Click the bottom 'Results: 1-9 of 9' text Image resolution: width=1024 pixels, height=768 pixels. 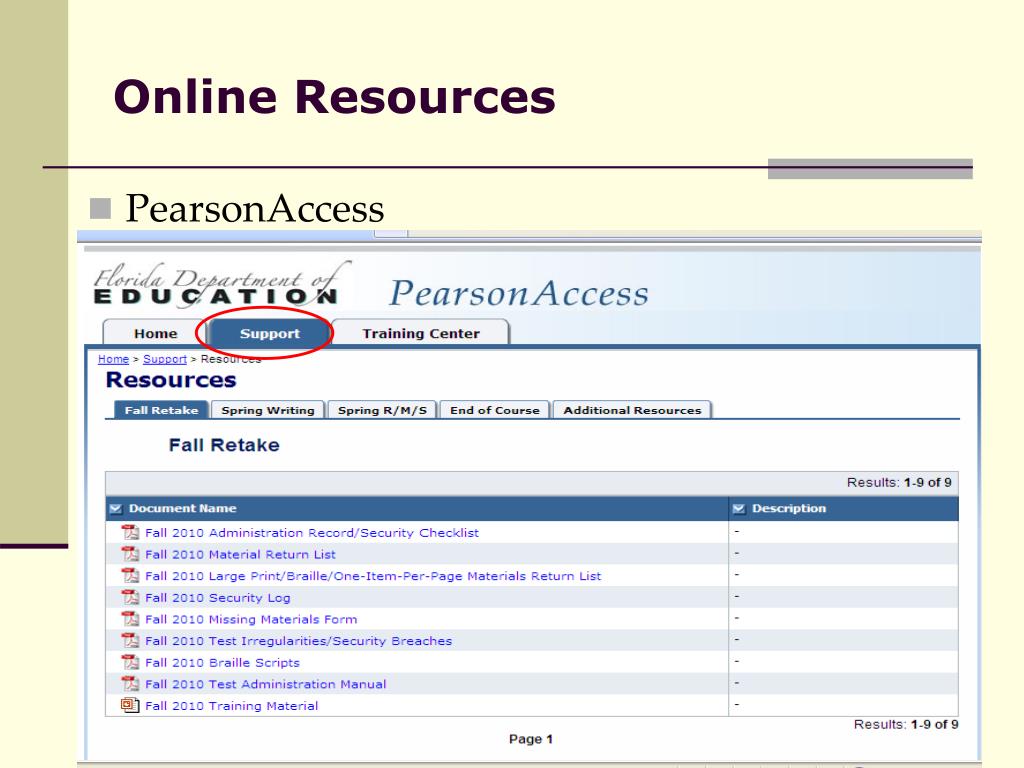pos(906,724)
